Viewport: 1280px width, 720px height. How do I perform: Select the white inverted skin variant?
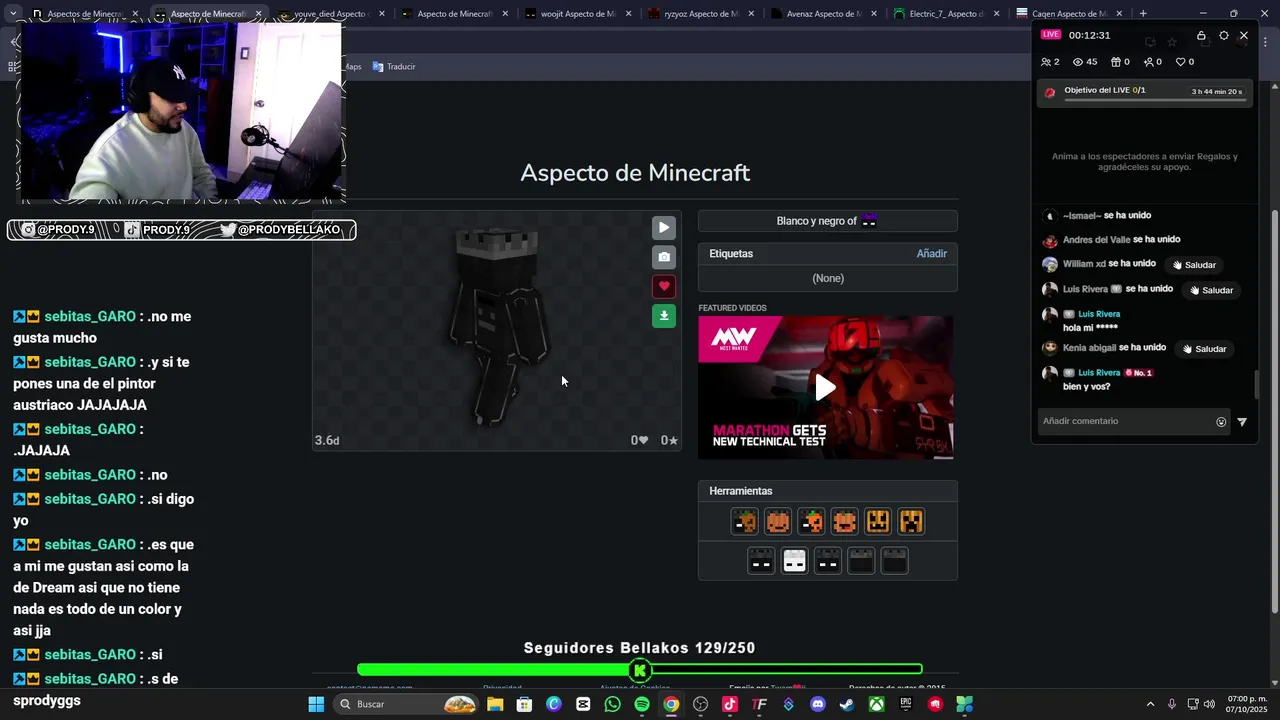point(794,561)
